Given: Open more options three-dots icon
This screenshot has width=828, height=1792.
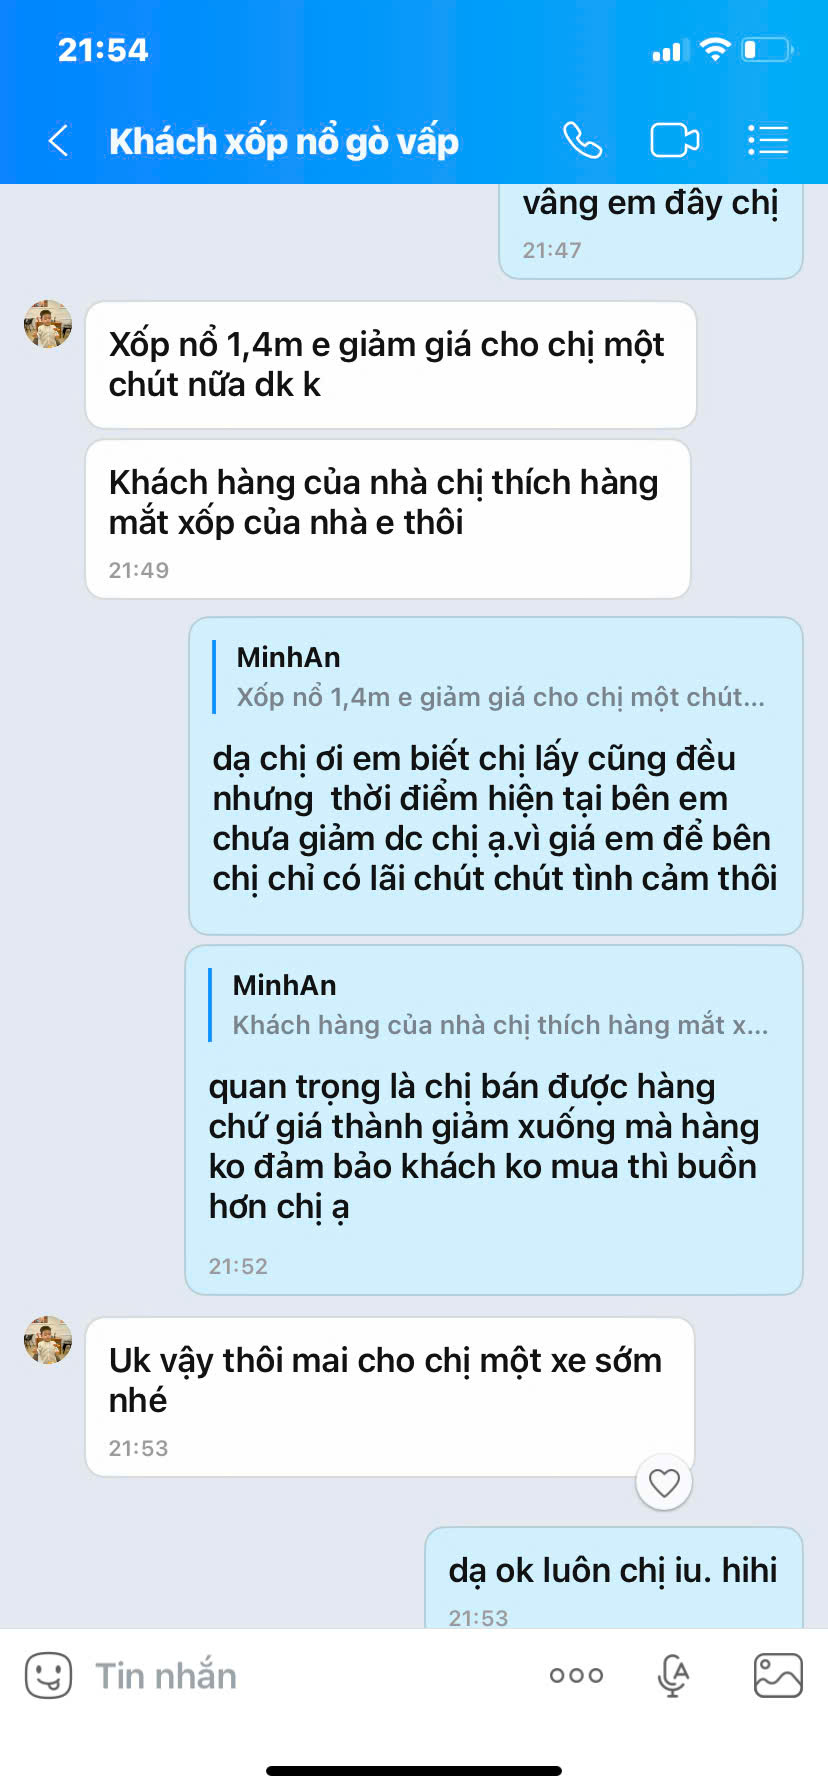Looking at the screenshot, I should pos(576,1675).
